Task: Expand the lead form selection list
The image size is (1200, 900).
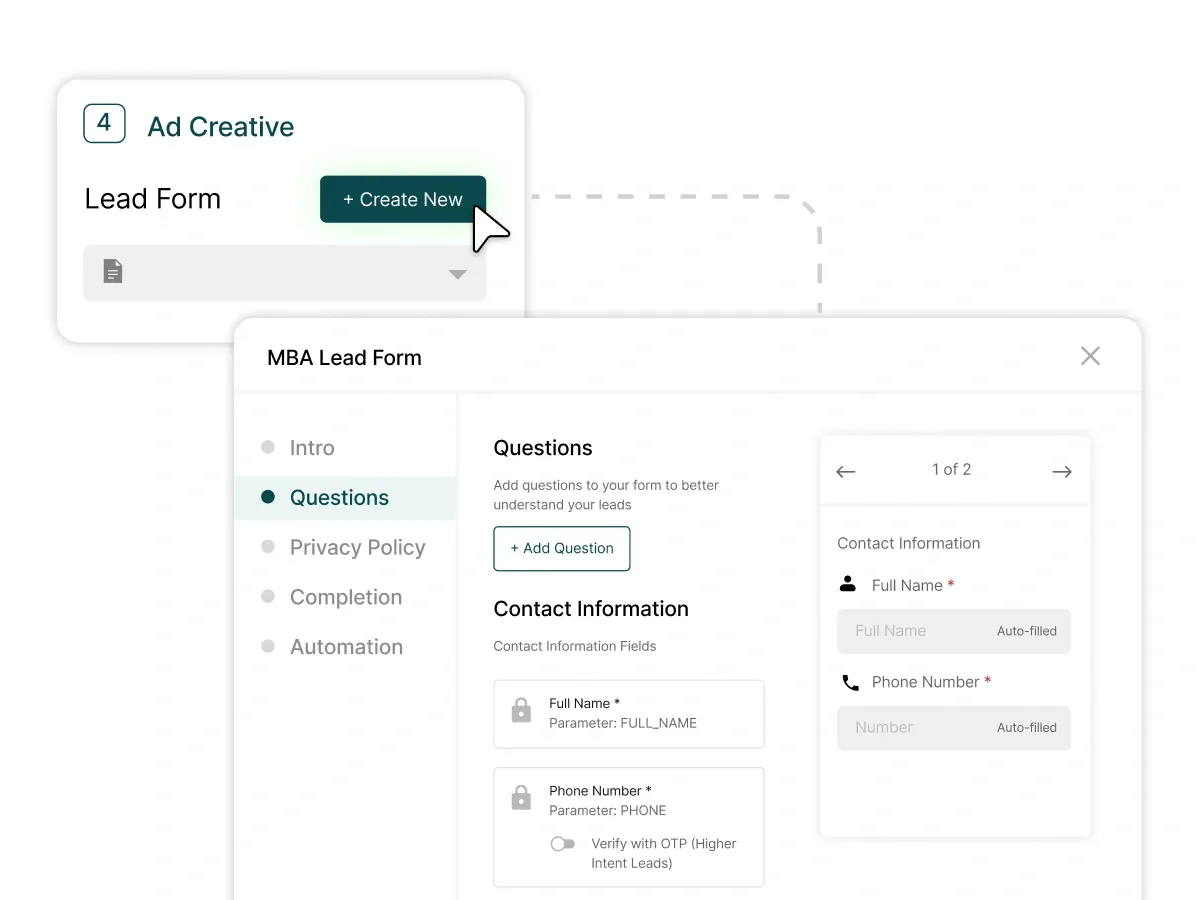Action: tap(457, 271)
